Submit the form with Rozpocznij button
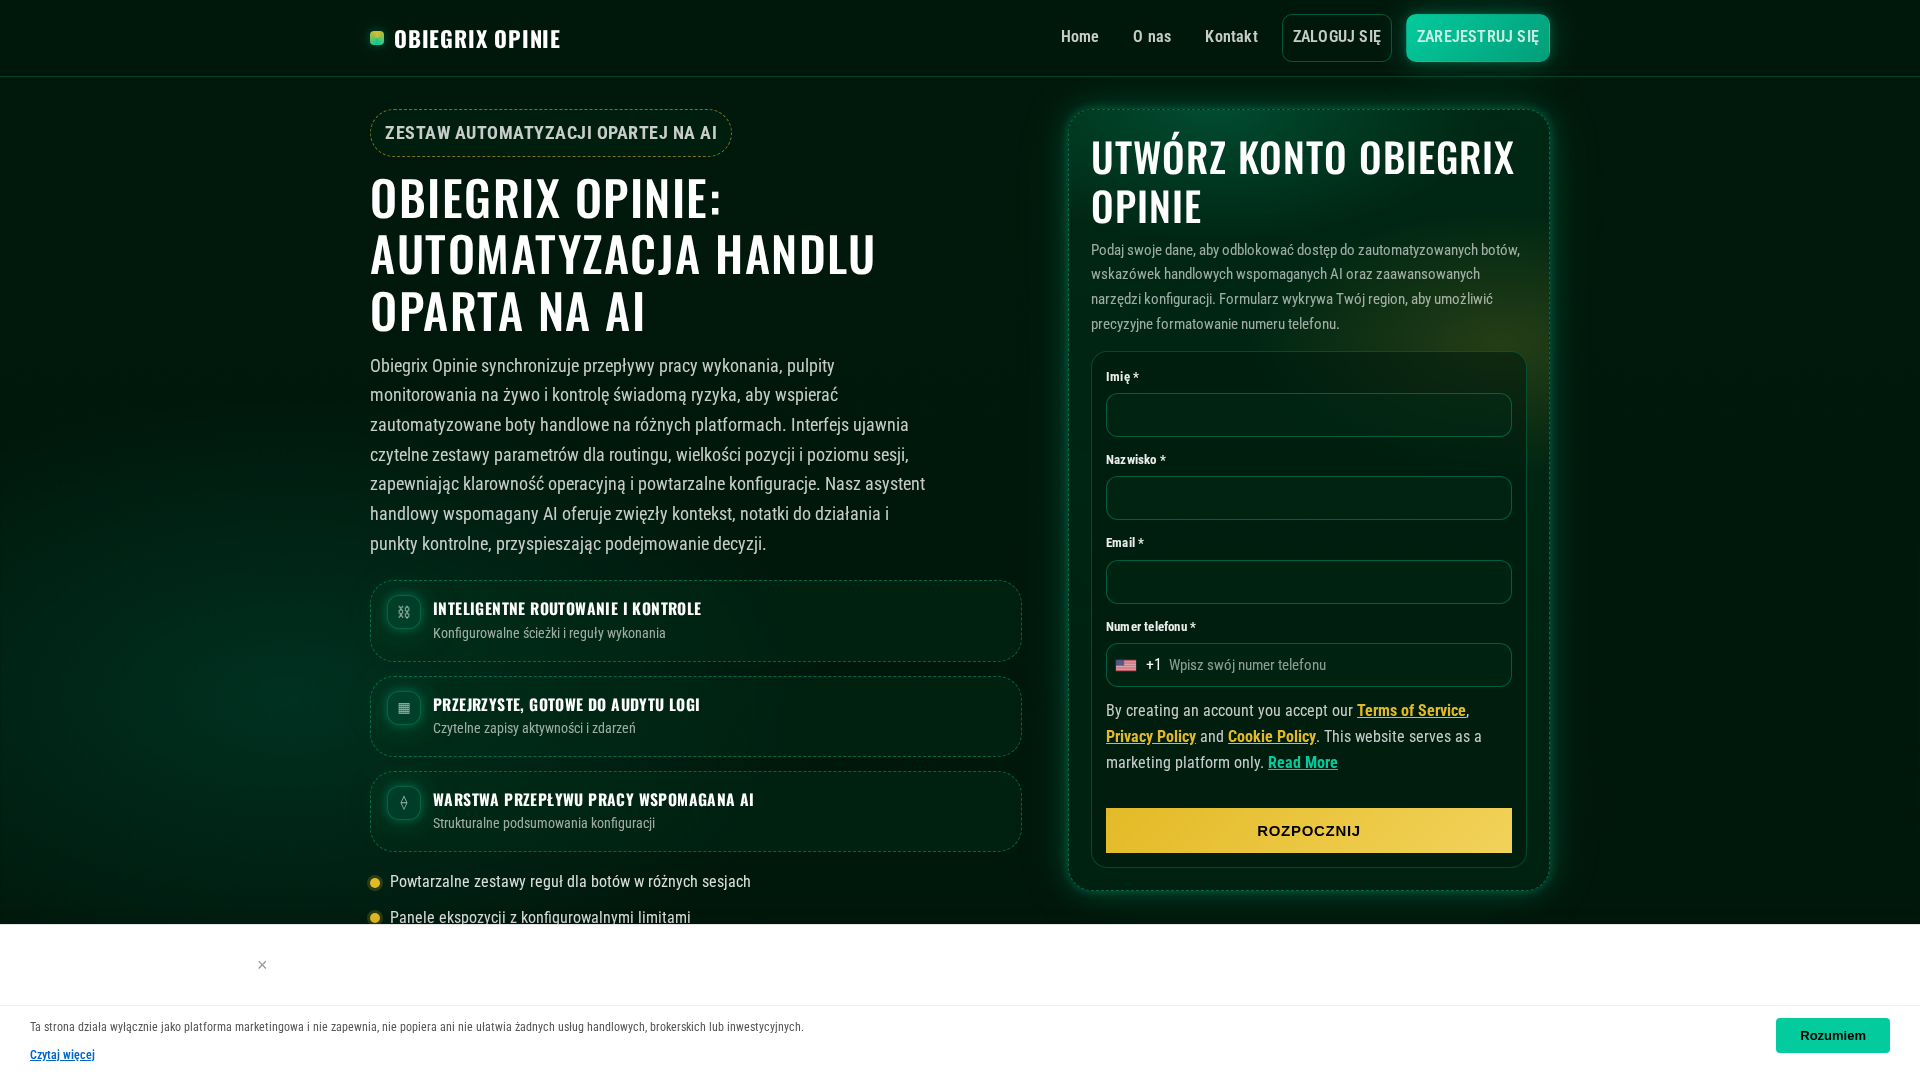Image resolution: width=1920 pixels, height=1080 pixels. (x=1309, y=830)
